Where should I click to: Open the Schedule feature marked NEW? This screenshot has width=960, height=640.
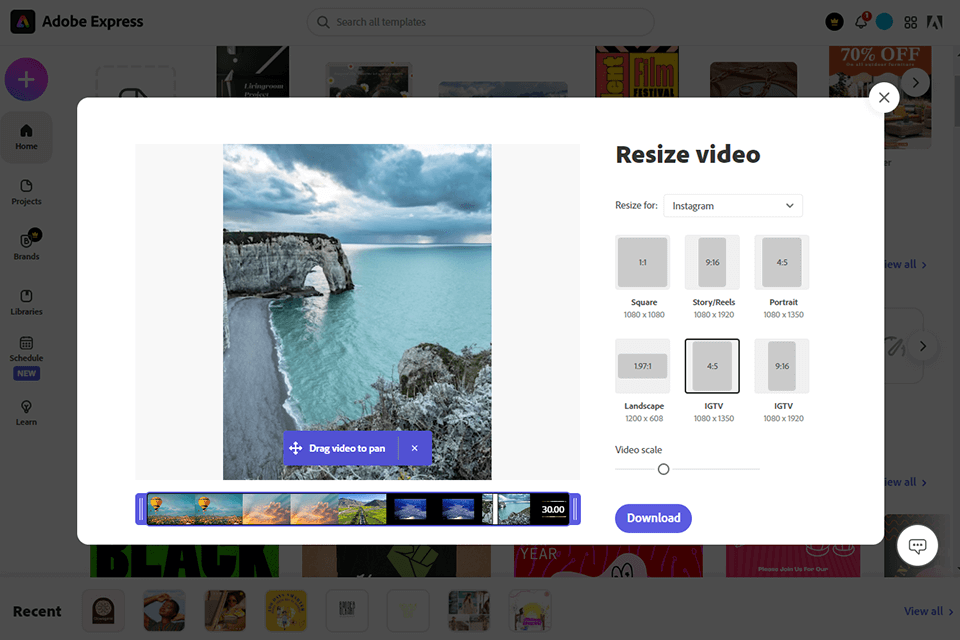pos(26,357)
